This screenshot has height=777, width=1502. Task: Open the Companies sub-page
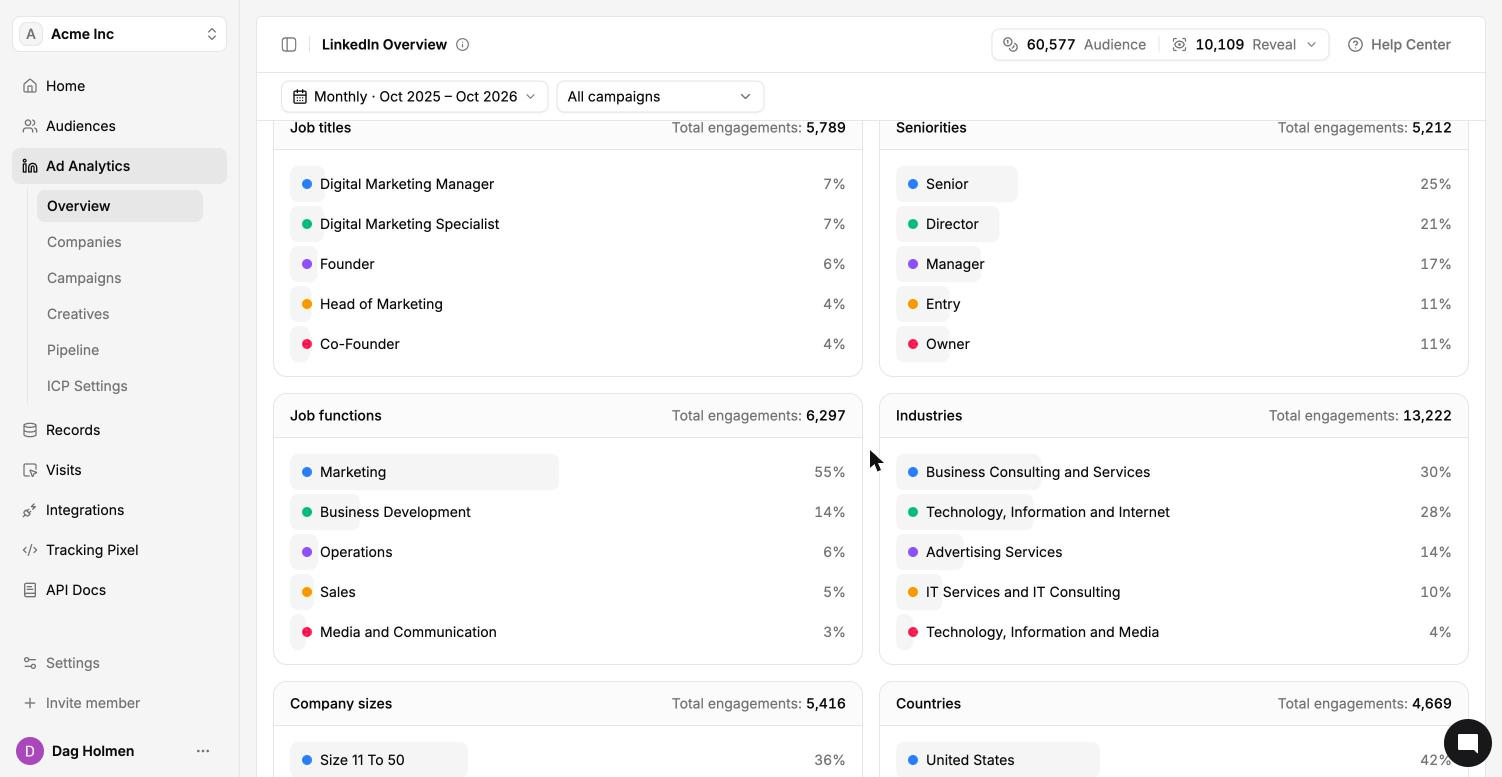click(x=84, y=242)
